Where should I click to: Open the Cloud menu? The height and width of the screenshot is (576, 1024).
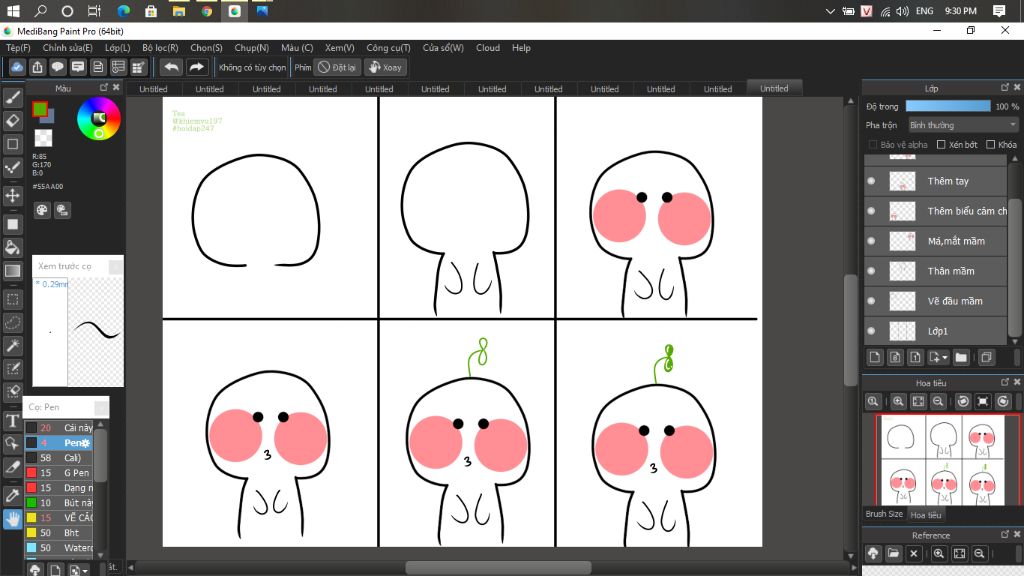(488, 48)
